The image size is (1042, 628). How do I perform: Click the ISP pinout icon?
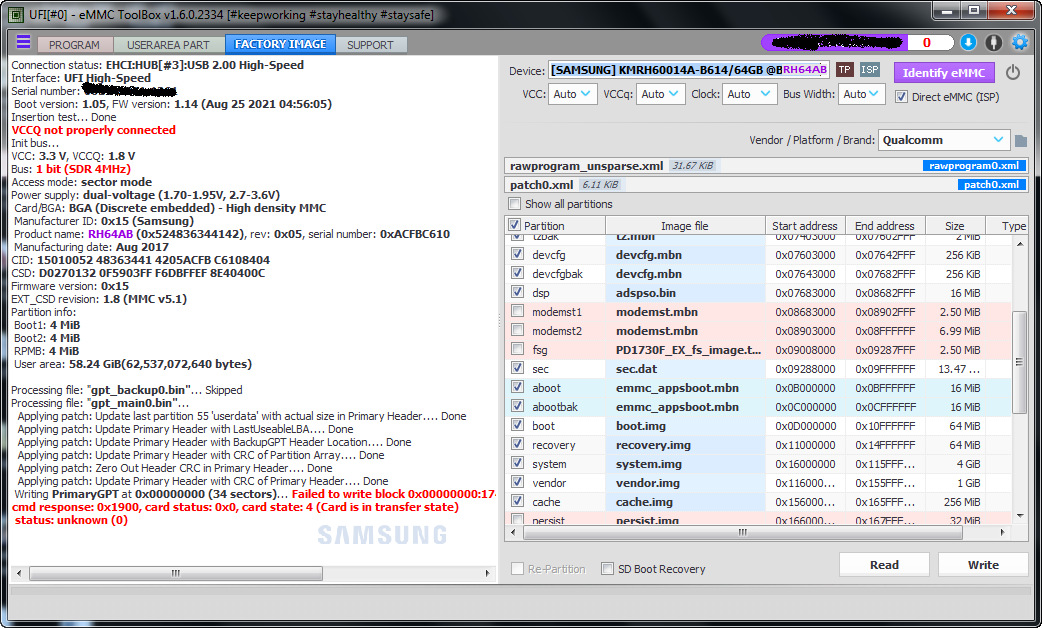click(x=870, y=70)
